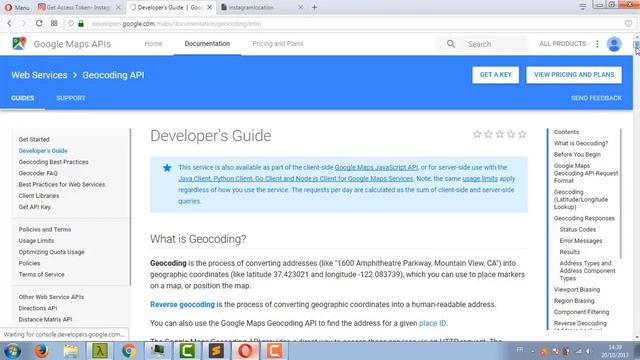Image resolution: width=640 pixels, height=360 pixels.
Task: Click VIEW PRICING AND PLANS button
Action: pos(574,75)
